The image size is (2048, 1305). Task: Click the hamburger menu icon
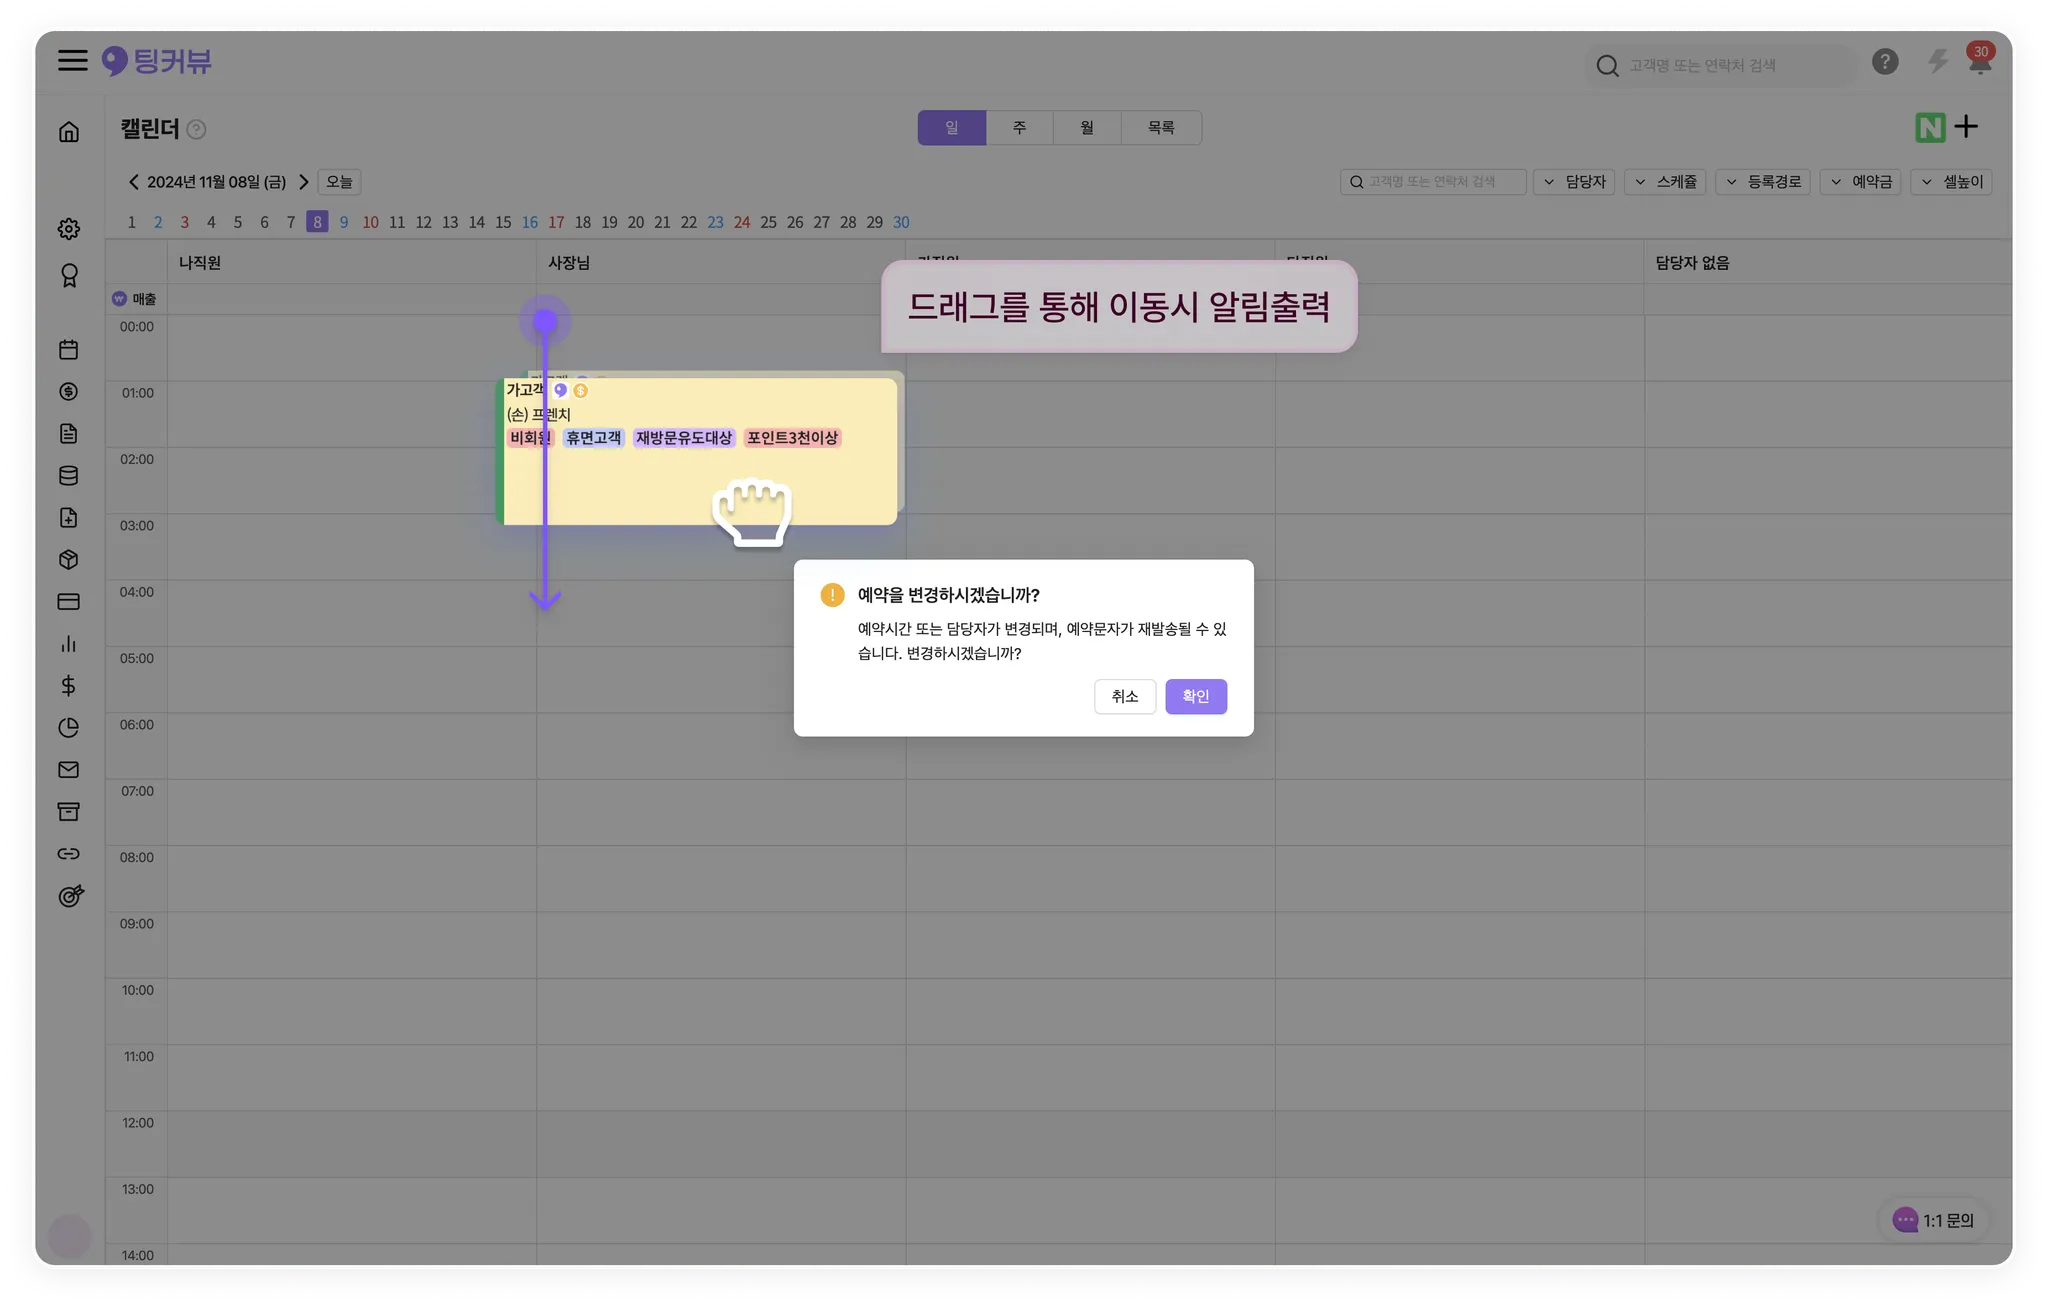72,61
